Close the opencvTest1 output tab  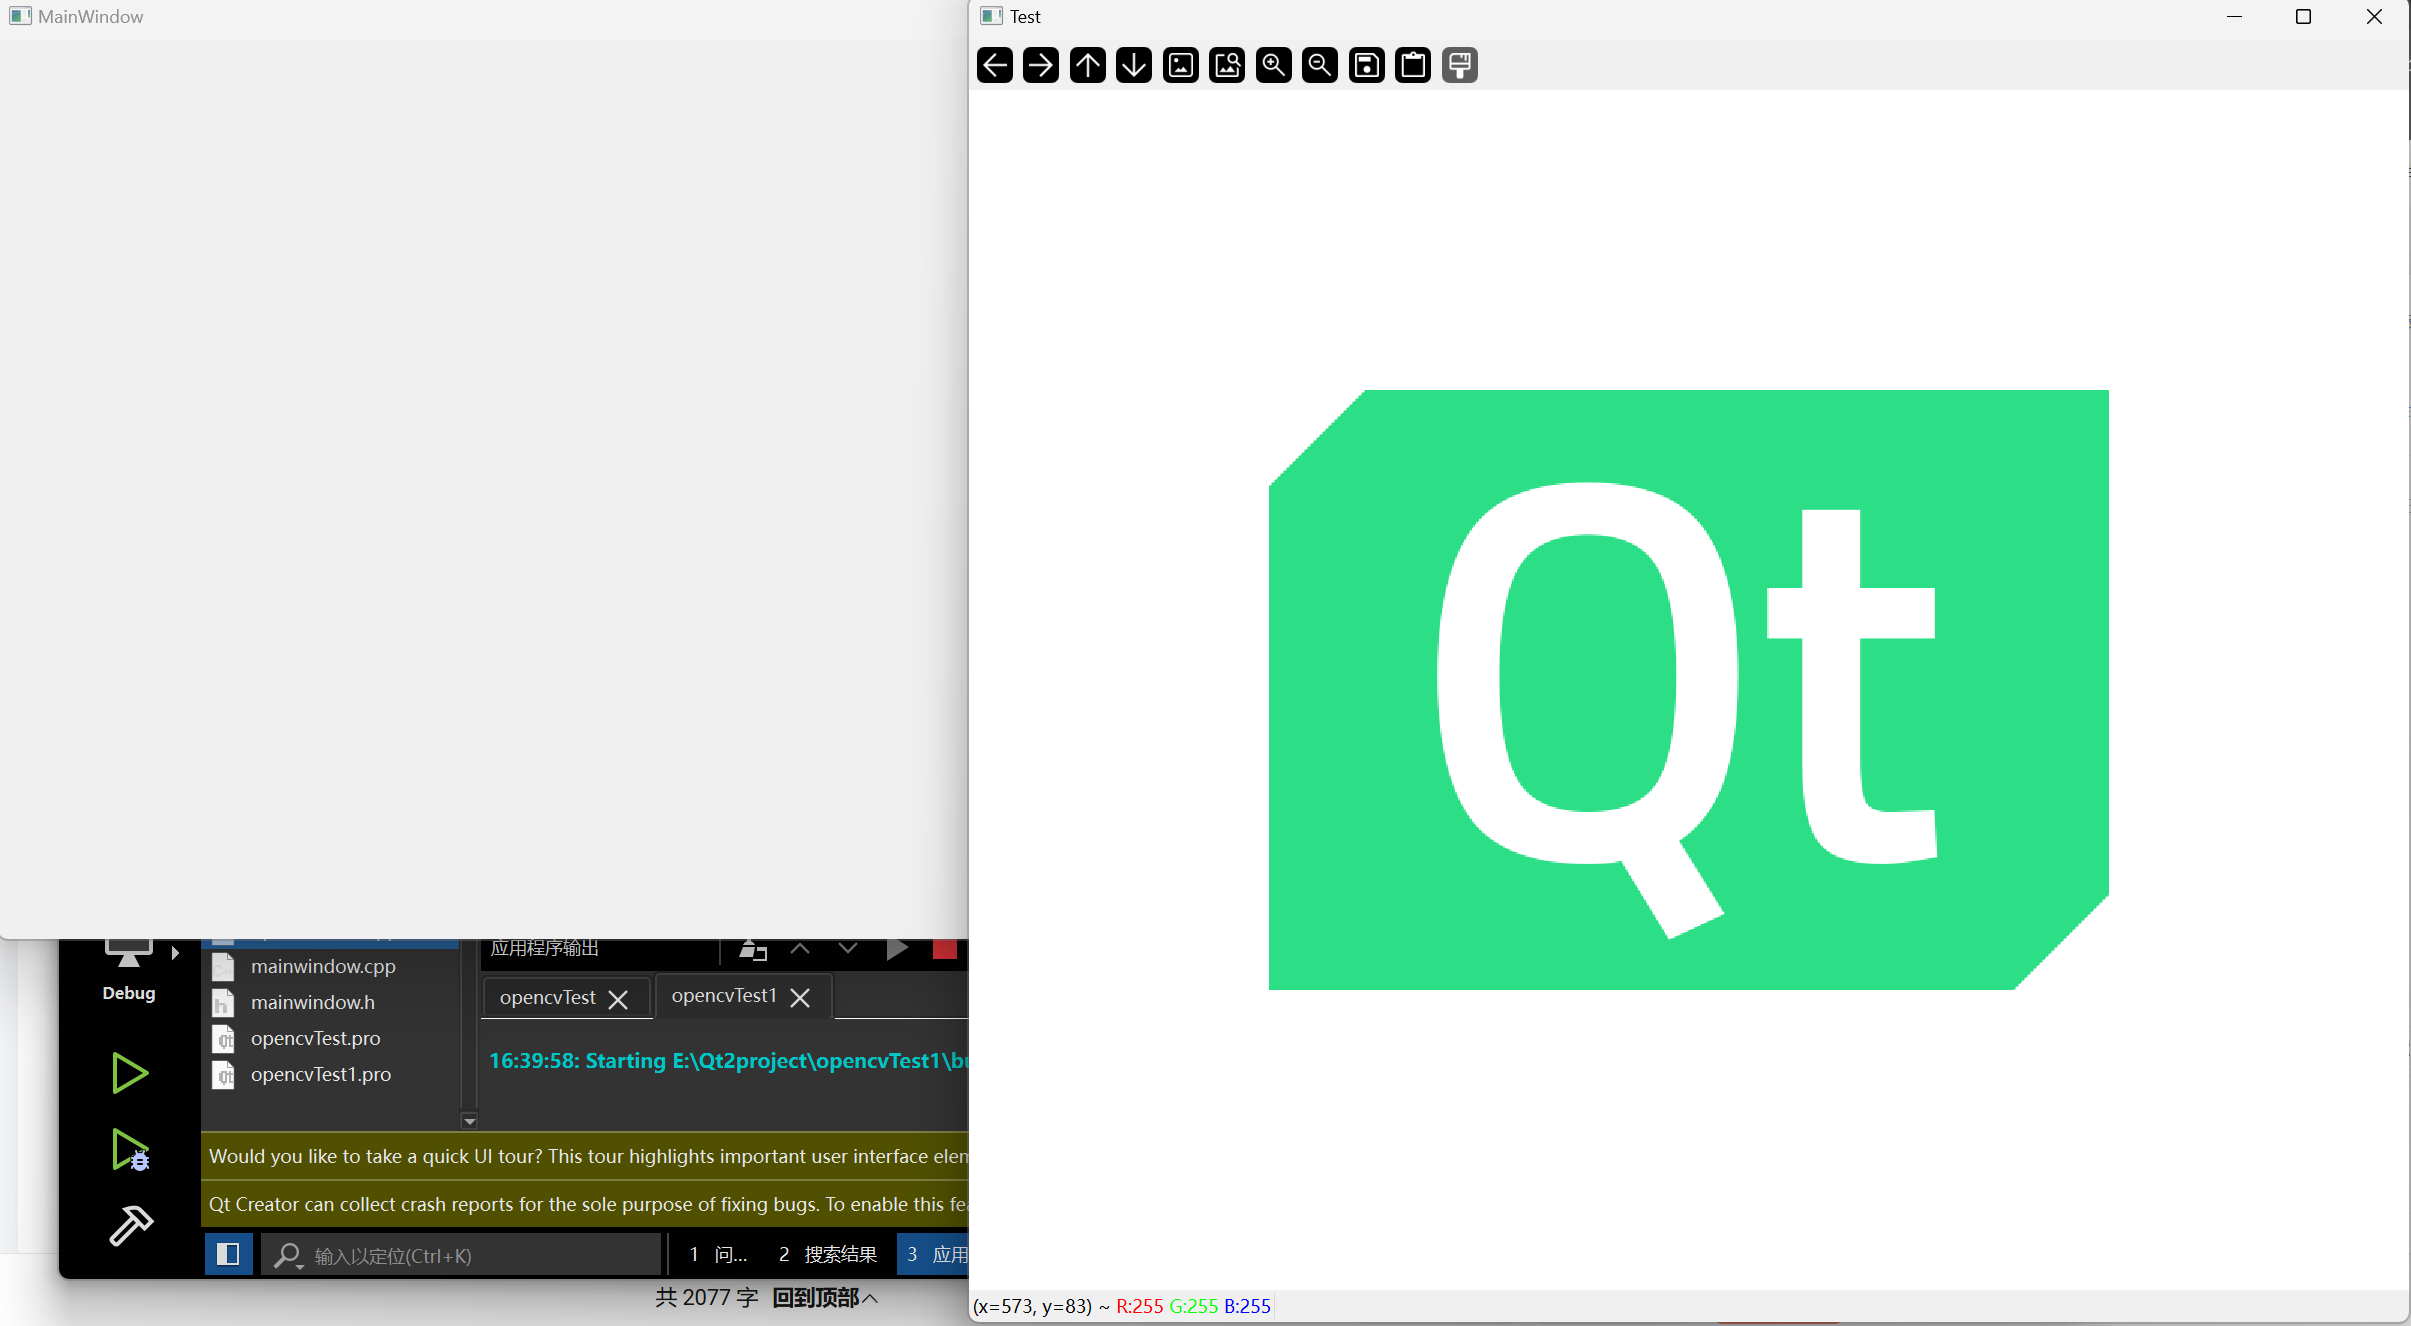(800, 998)
